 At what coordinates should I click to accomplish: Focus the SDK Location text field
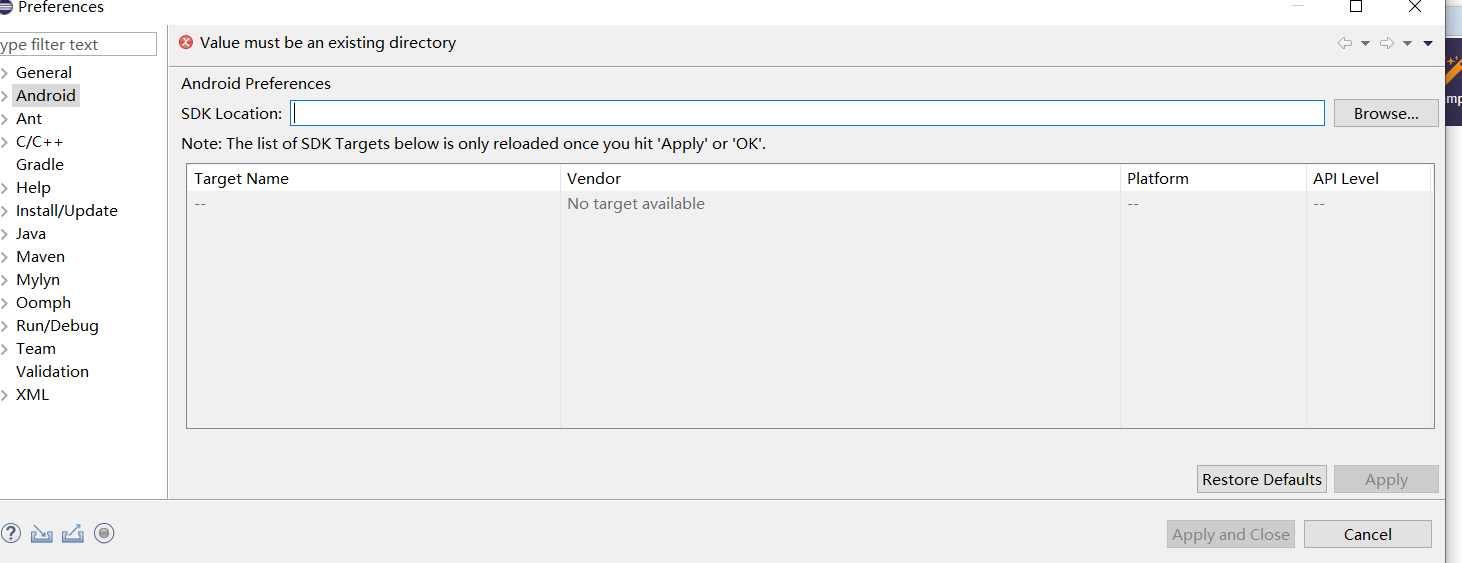coord(807,113)
